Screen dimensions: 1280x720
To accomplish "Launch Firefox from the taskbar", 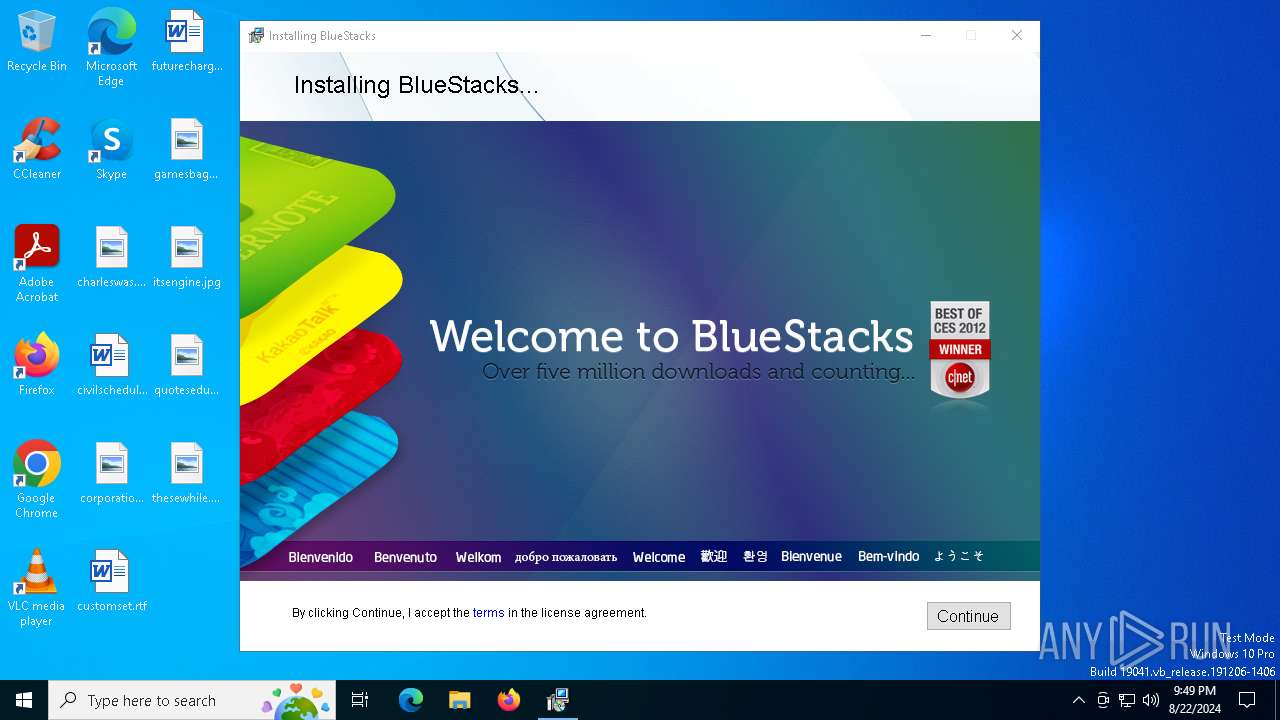I will [509, 700].
